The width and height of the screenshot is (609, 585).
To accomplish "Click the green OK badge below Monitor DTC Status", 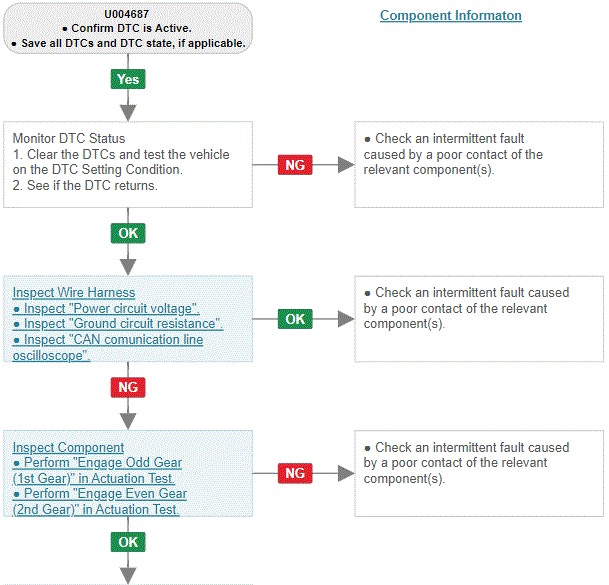I will coord(128,233).
